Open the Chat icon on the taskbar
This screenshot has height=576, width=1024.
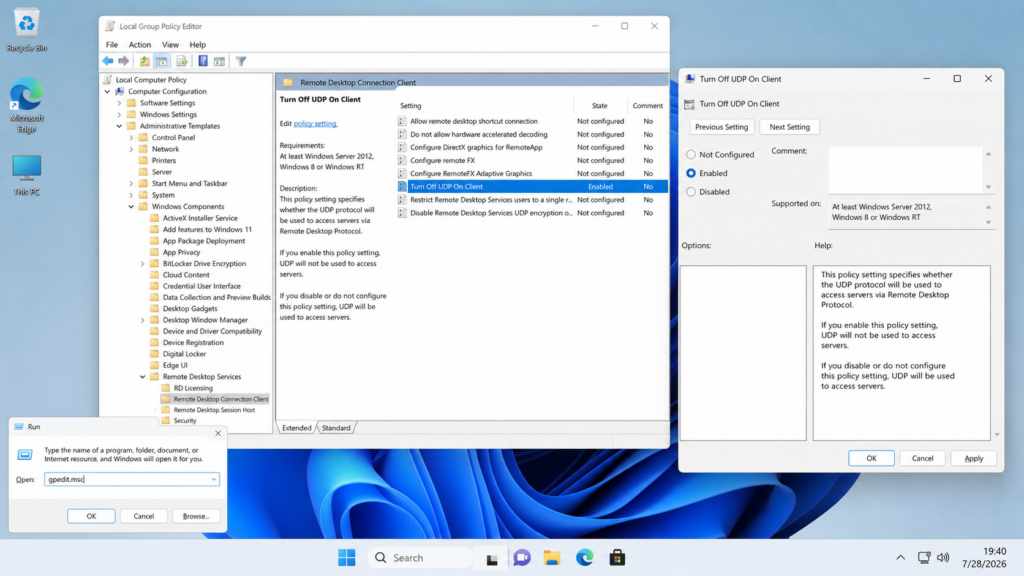[522, 558]
